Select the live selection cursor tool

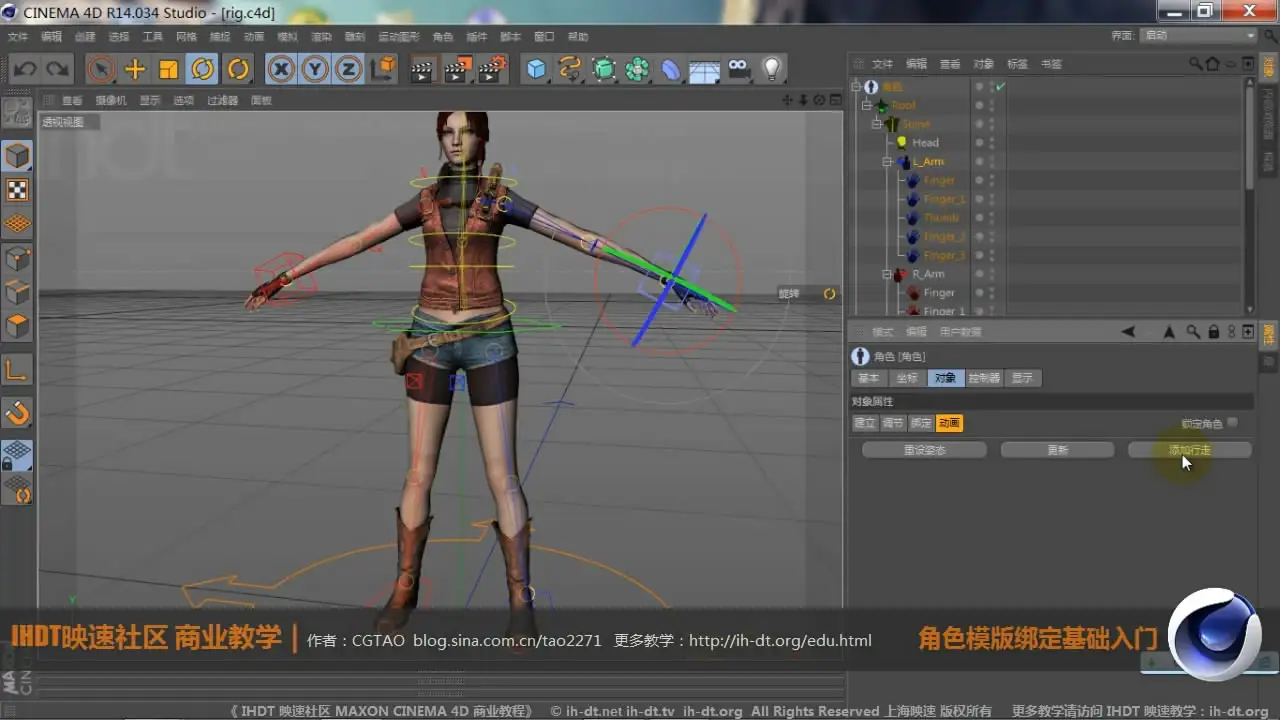pyautogui.click(x=101, y=69)
